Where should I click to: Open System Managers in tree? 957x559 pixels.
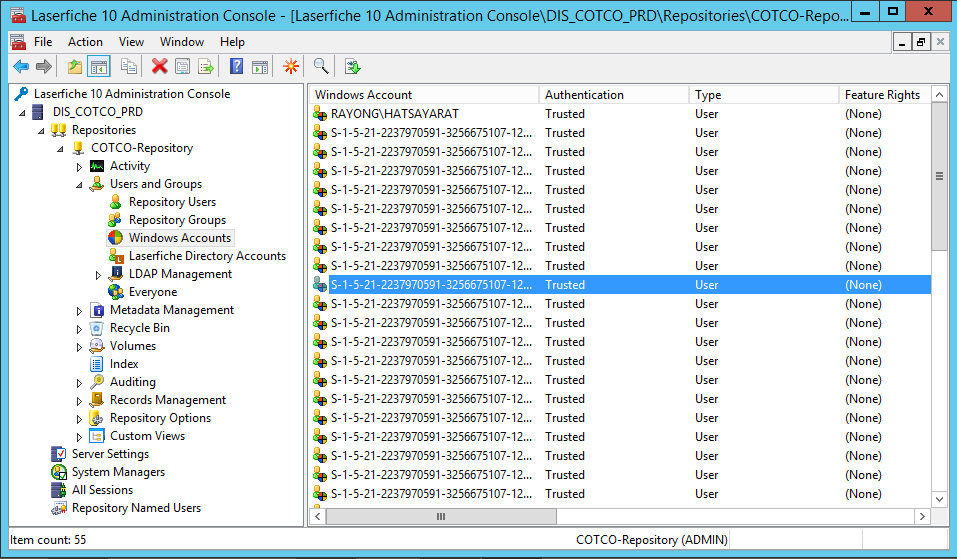(118, 472)
